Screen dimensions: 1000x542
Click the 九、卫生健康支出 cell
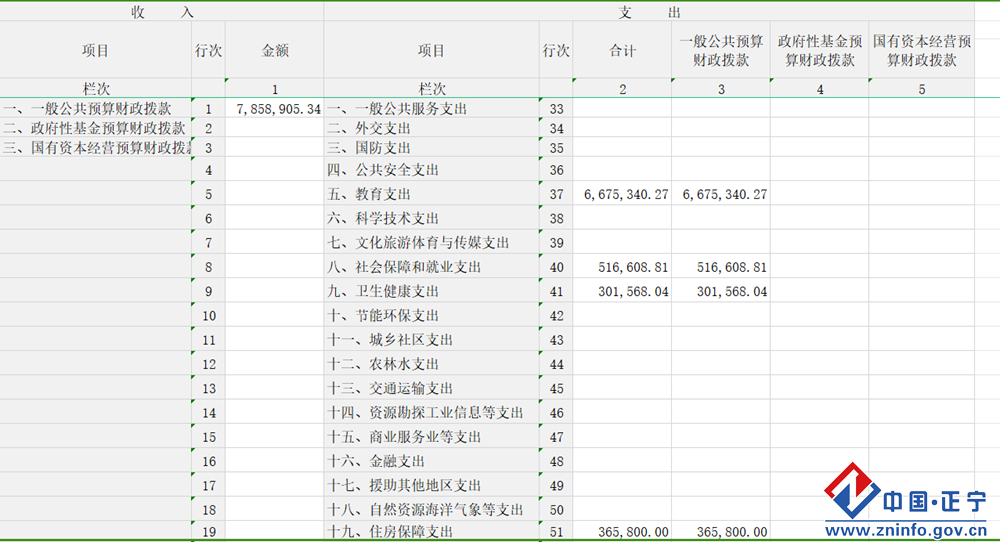[431, 291]
